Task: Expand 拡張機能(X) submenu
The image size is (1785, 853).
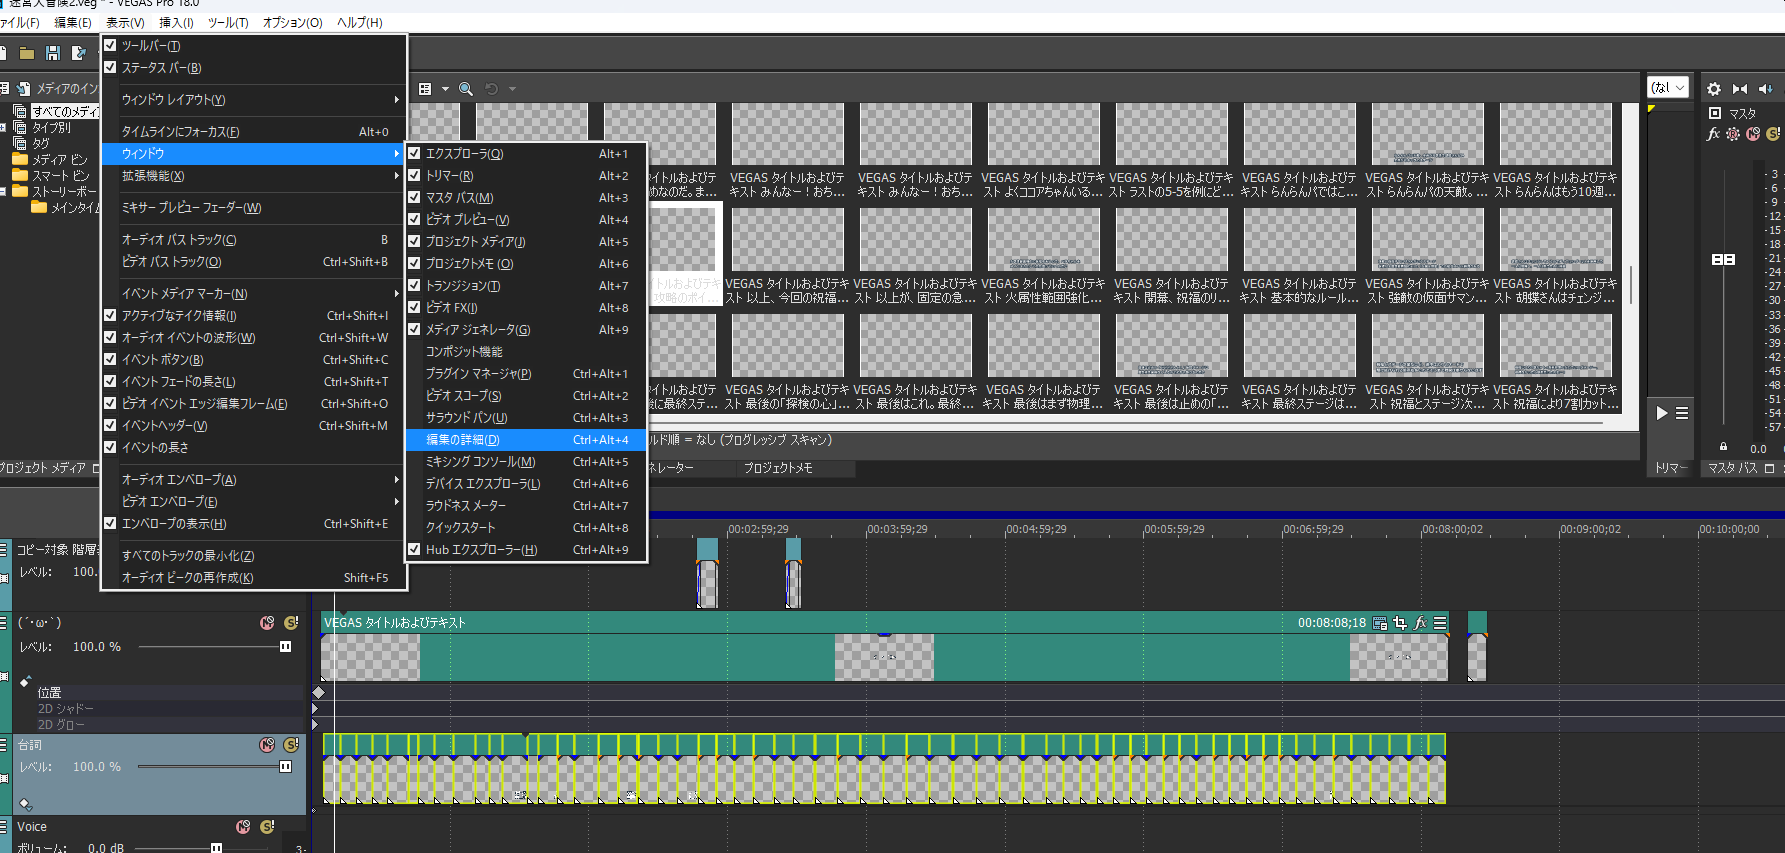Action: (x=255, y=175)
